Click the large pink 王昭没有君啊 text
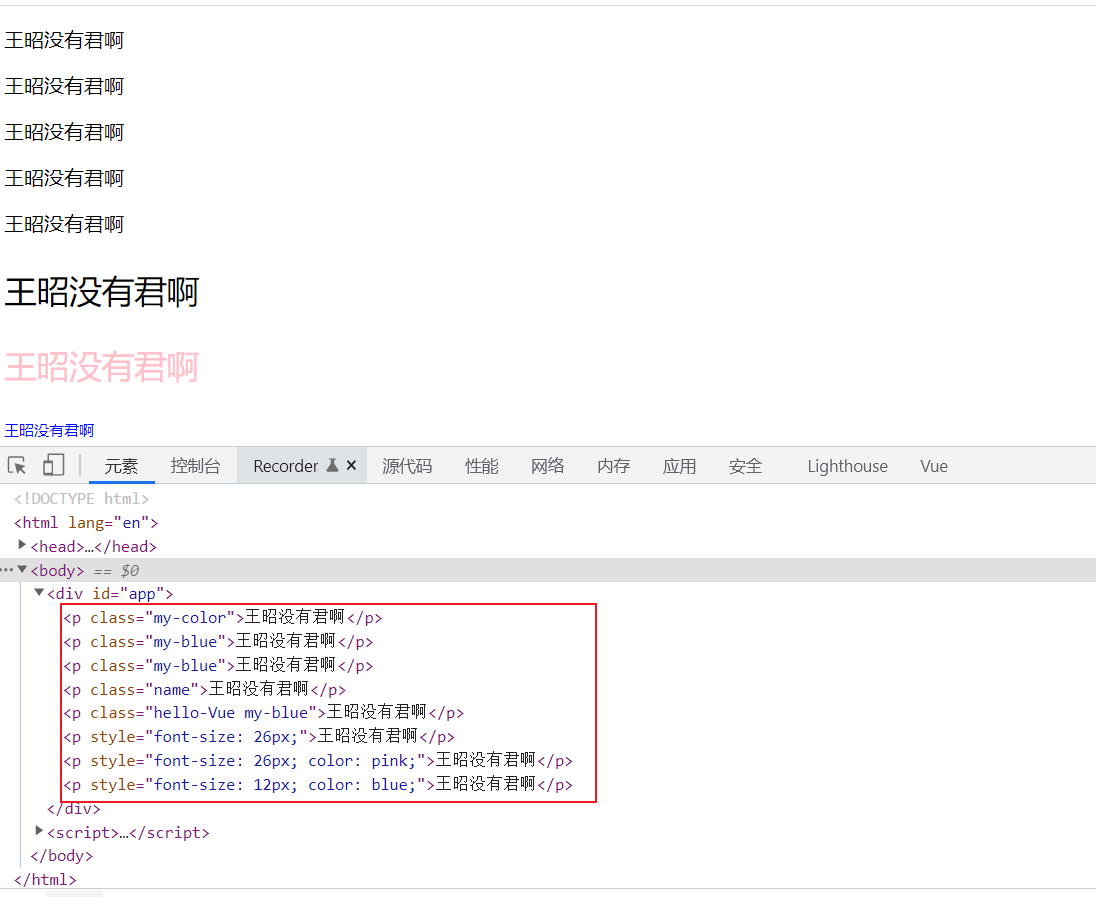1096x897 pixels. [x=102, y=367]
